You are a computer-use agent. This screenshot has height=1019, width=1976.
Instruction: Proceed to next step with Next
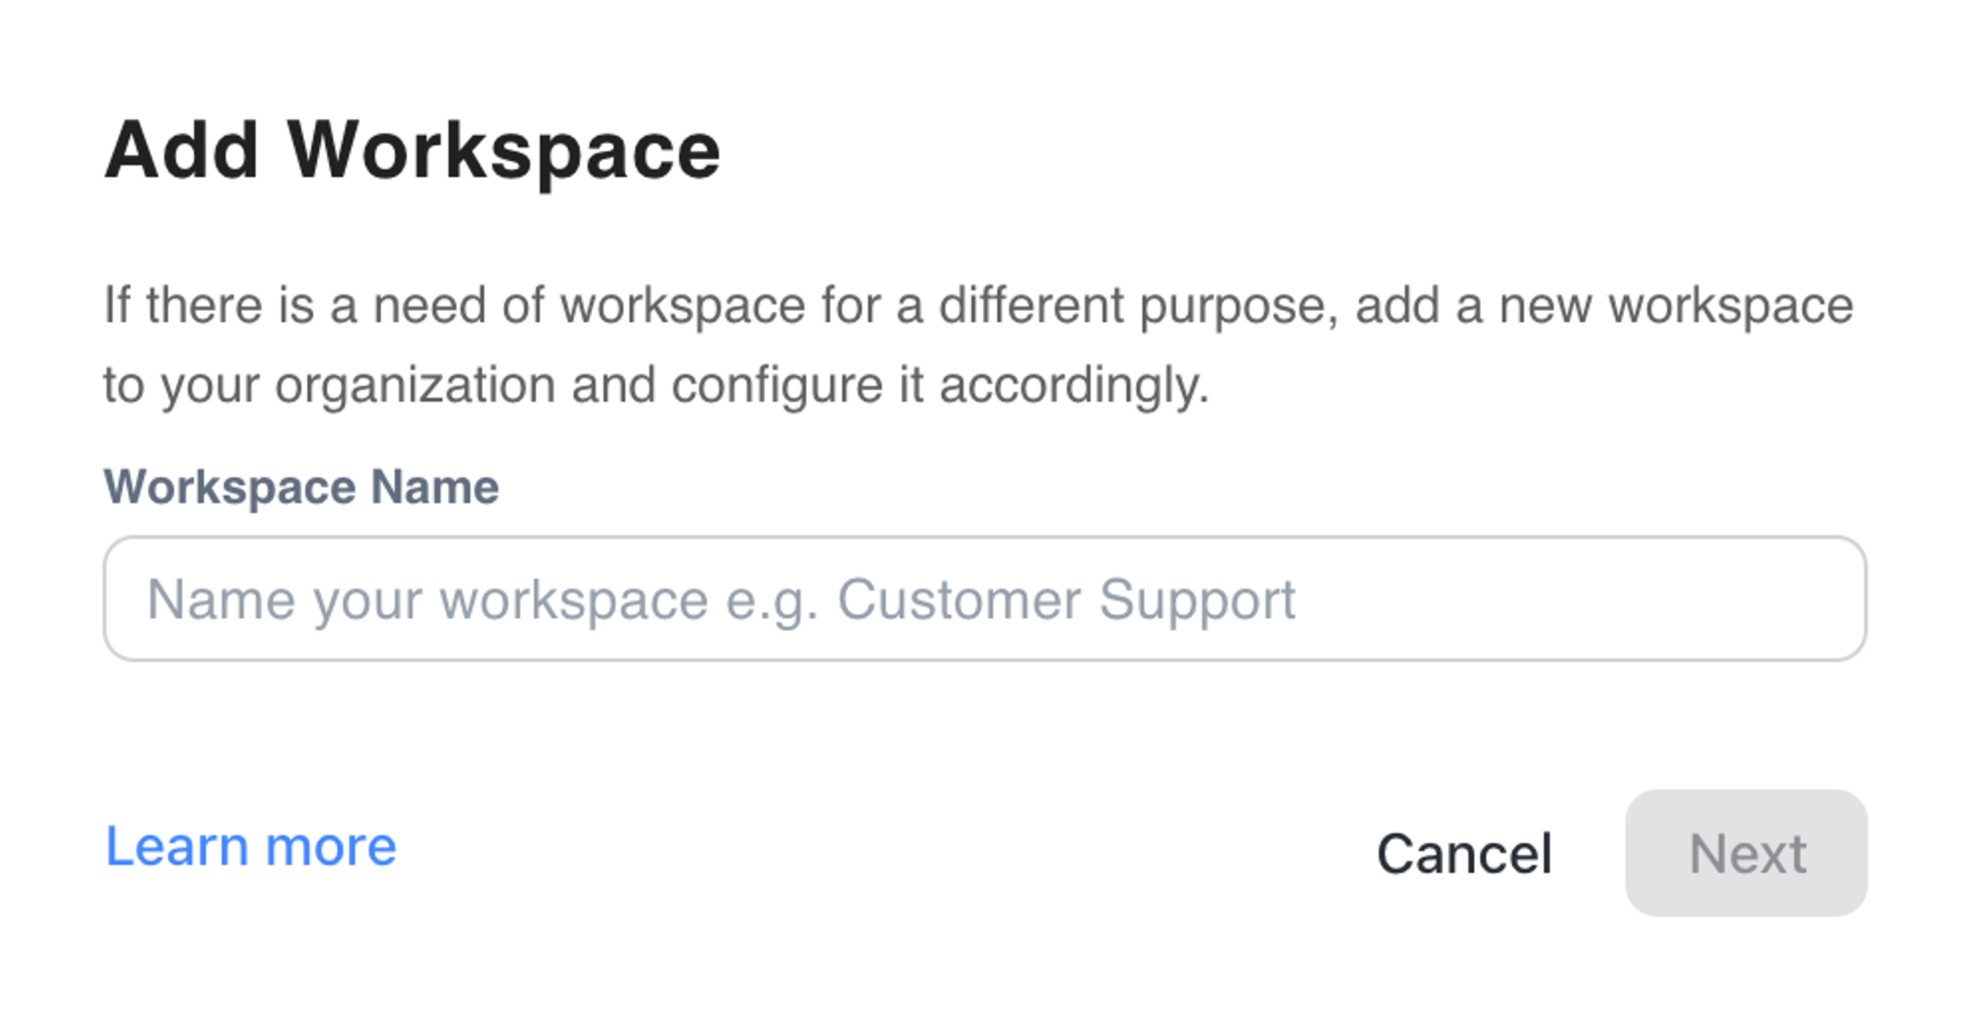[x=1745, y=853]
